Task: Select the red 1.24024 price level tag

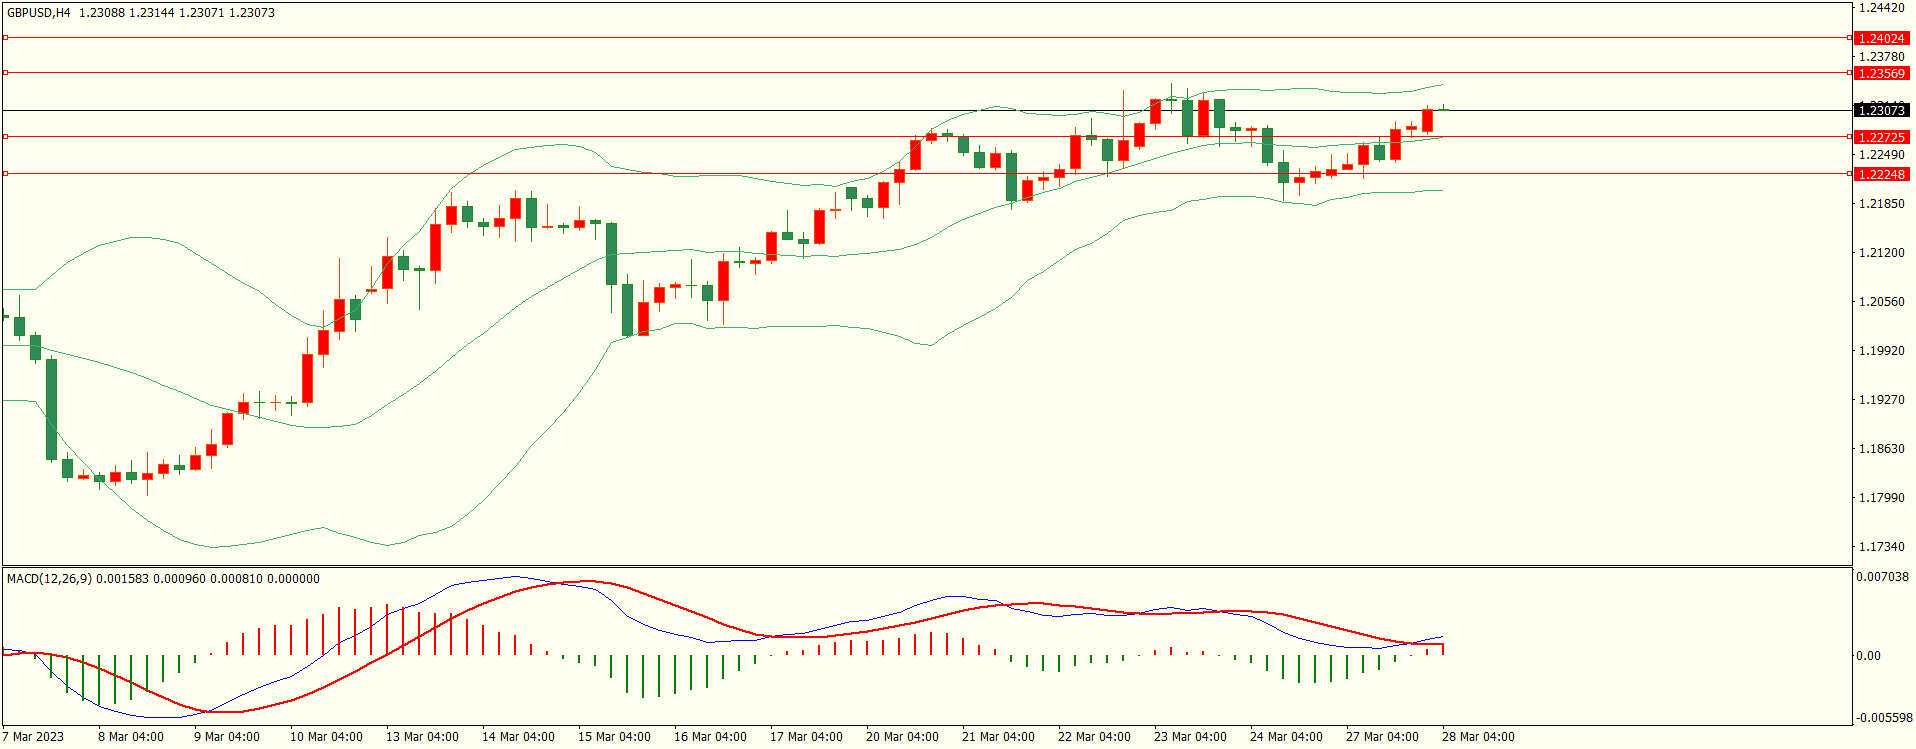Action: [1881, 38]
